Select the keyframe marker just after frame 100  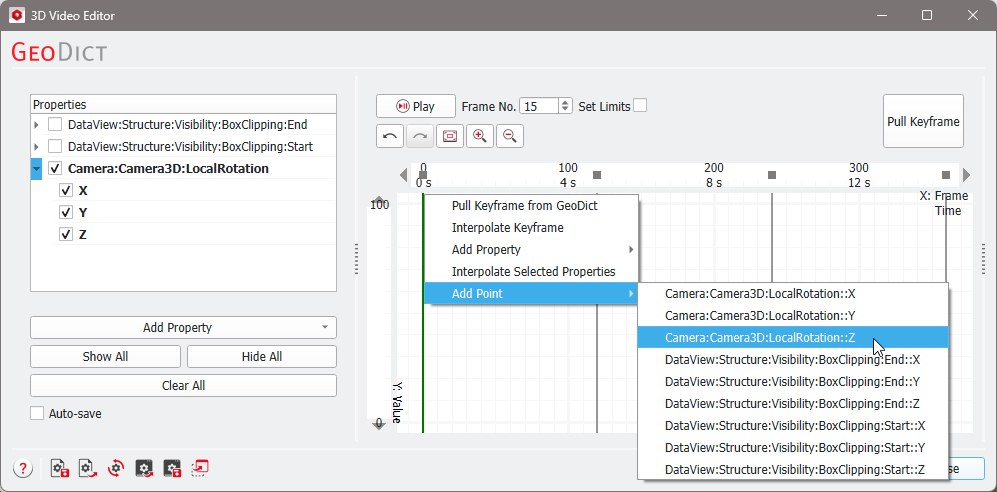[x=596, y=175]
